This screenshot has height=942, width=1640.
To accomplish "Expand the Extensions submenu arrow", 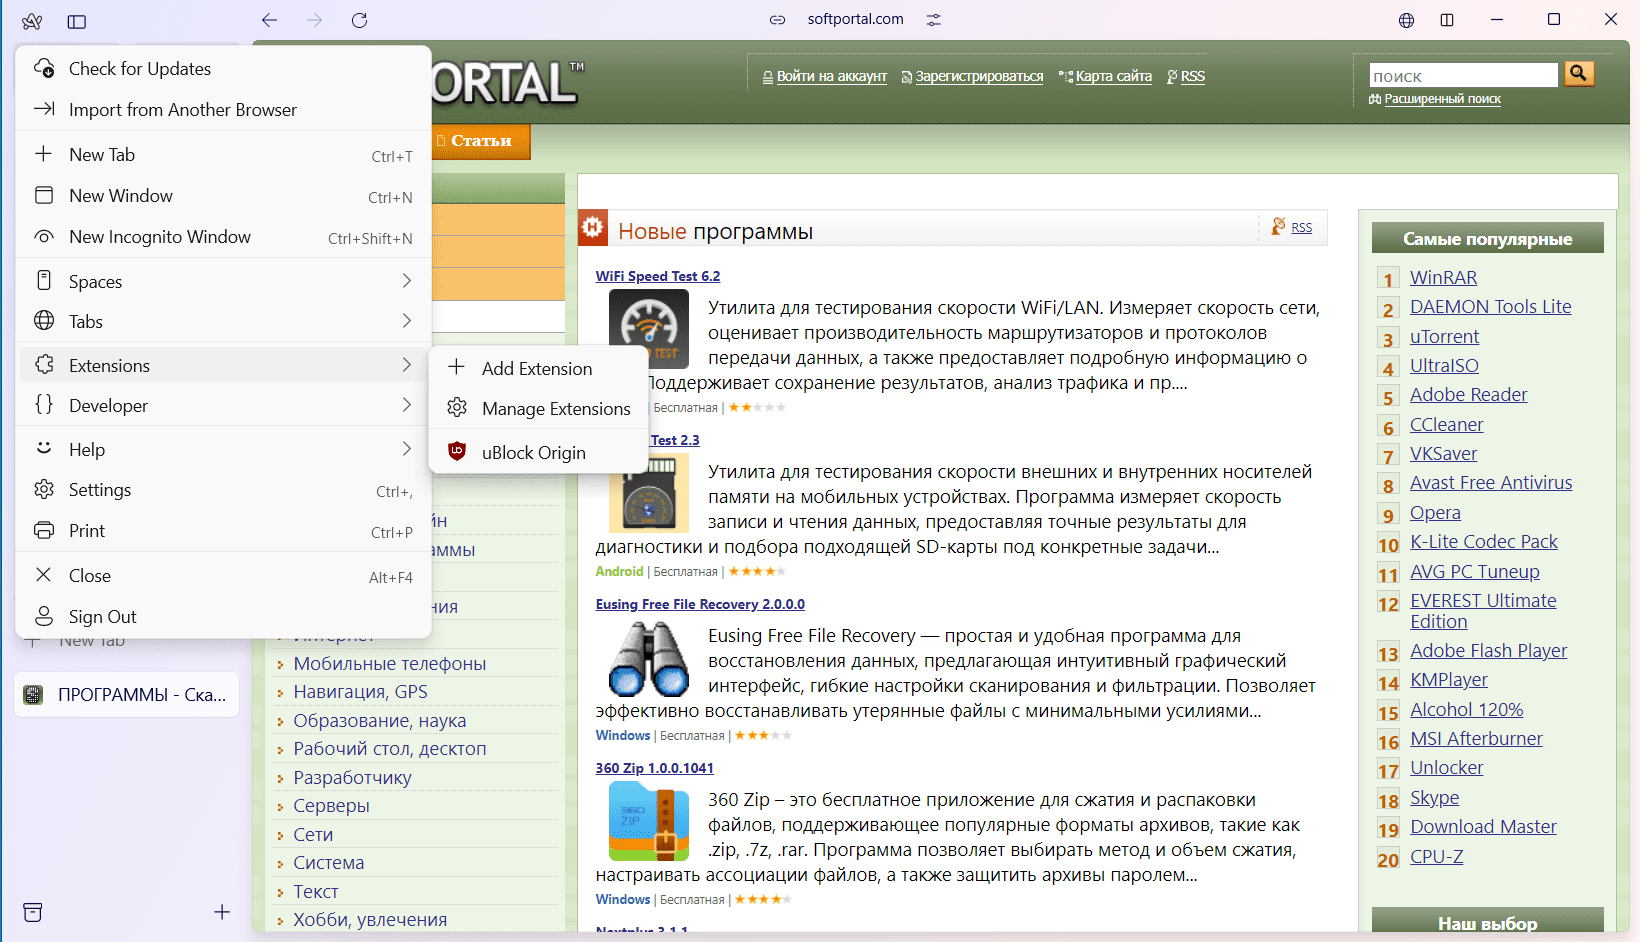I will click(407, 365).
